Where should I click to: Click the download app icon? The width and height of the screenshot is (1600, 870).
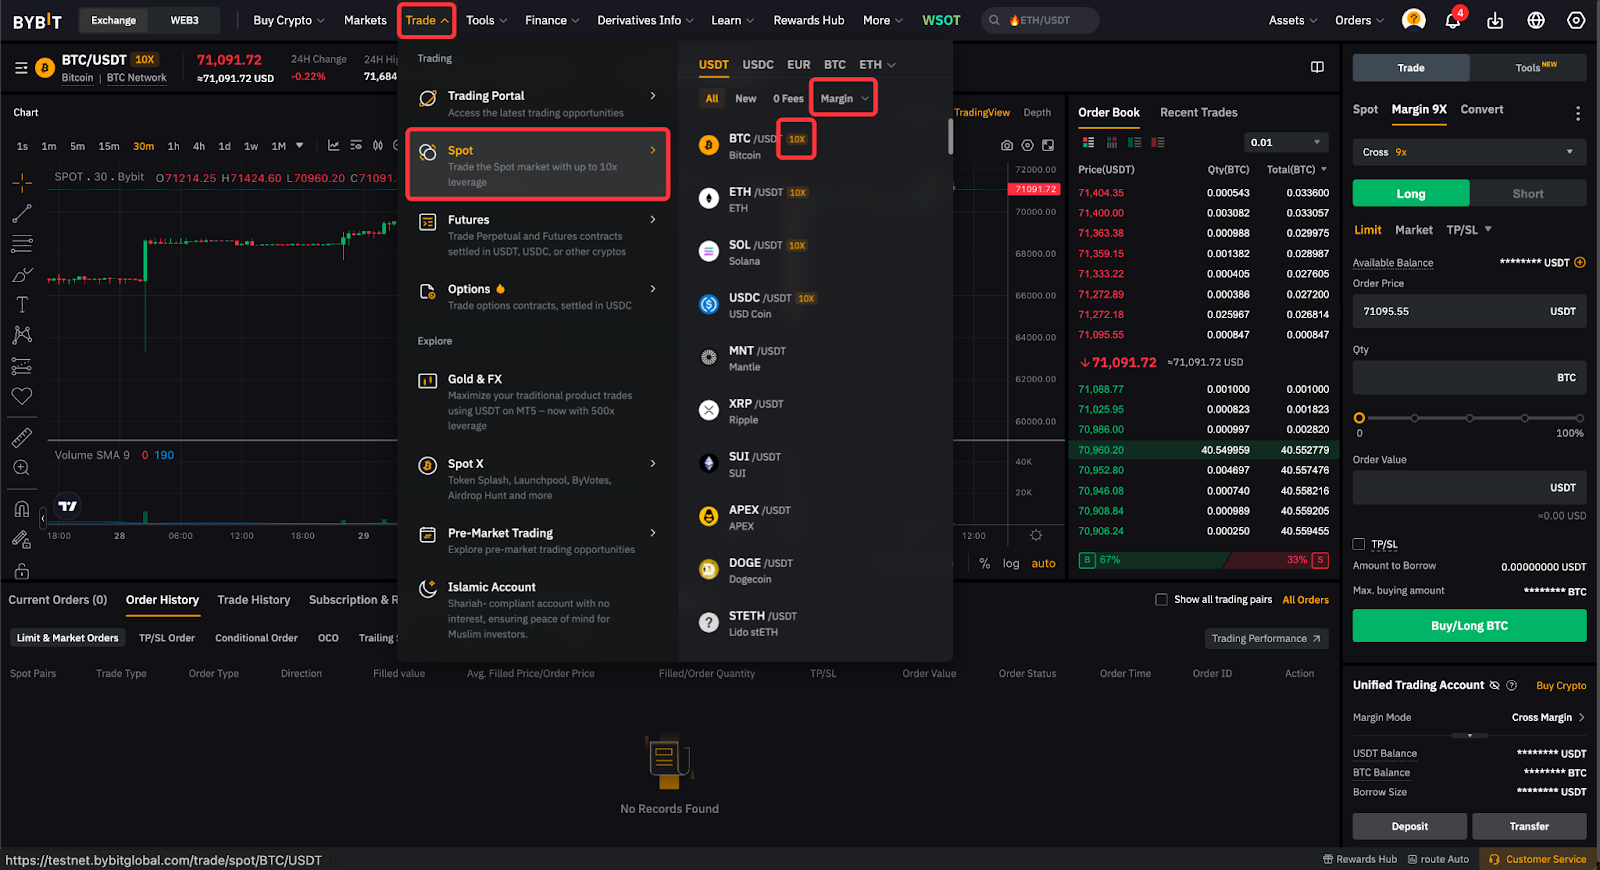1495,21
